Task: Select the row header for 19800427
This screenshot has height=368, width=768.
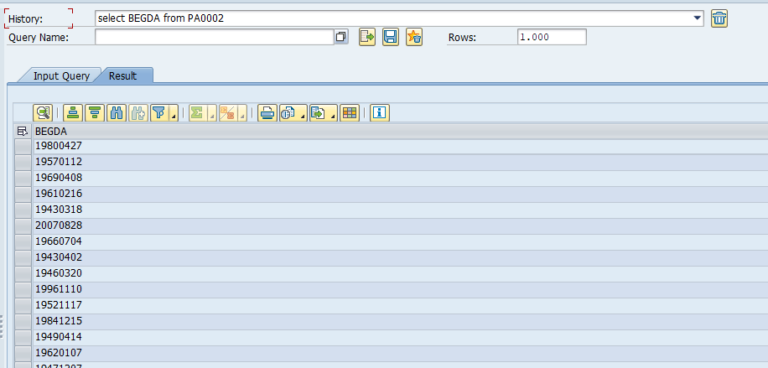Action: (x=23, y=146)
